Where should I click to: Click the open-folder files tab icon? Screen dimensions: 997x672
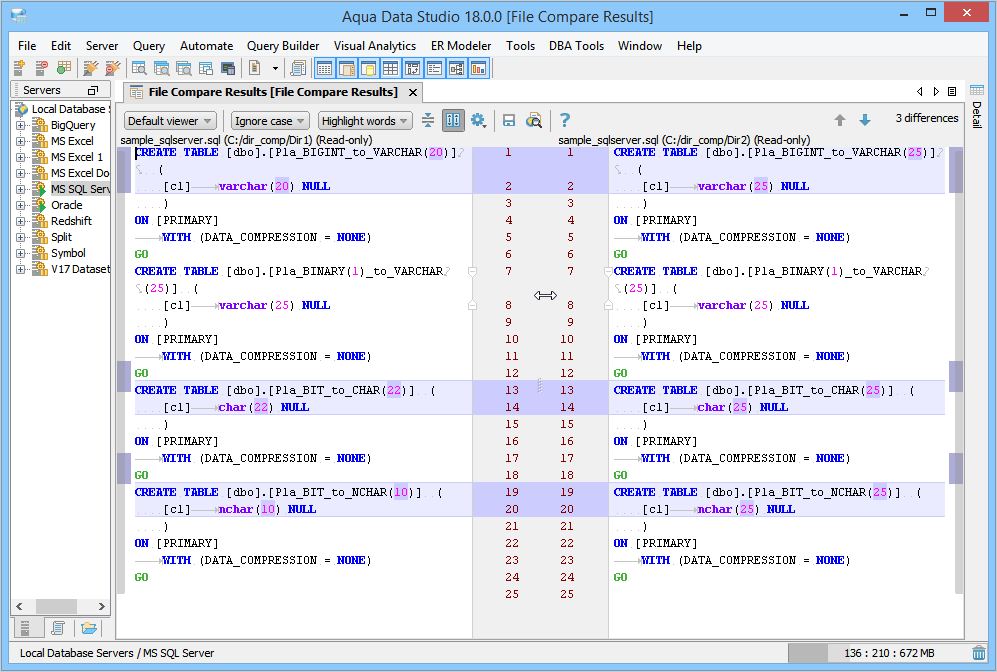tap(89, 628)
